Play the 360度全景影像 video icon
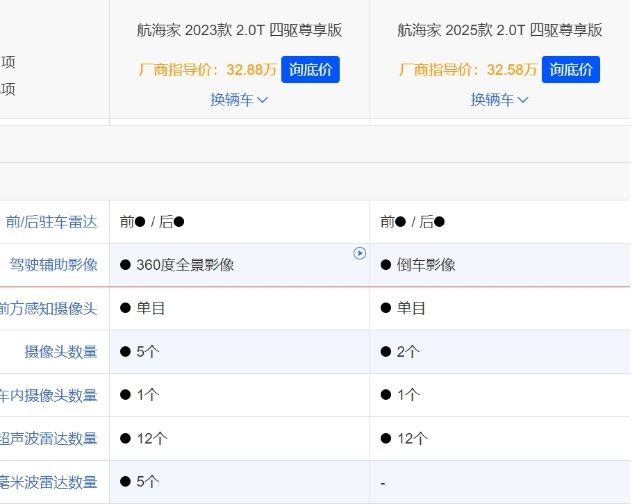Screen dimensions: 632x504 coord(360,253)
